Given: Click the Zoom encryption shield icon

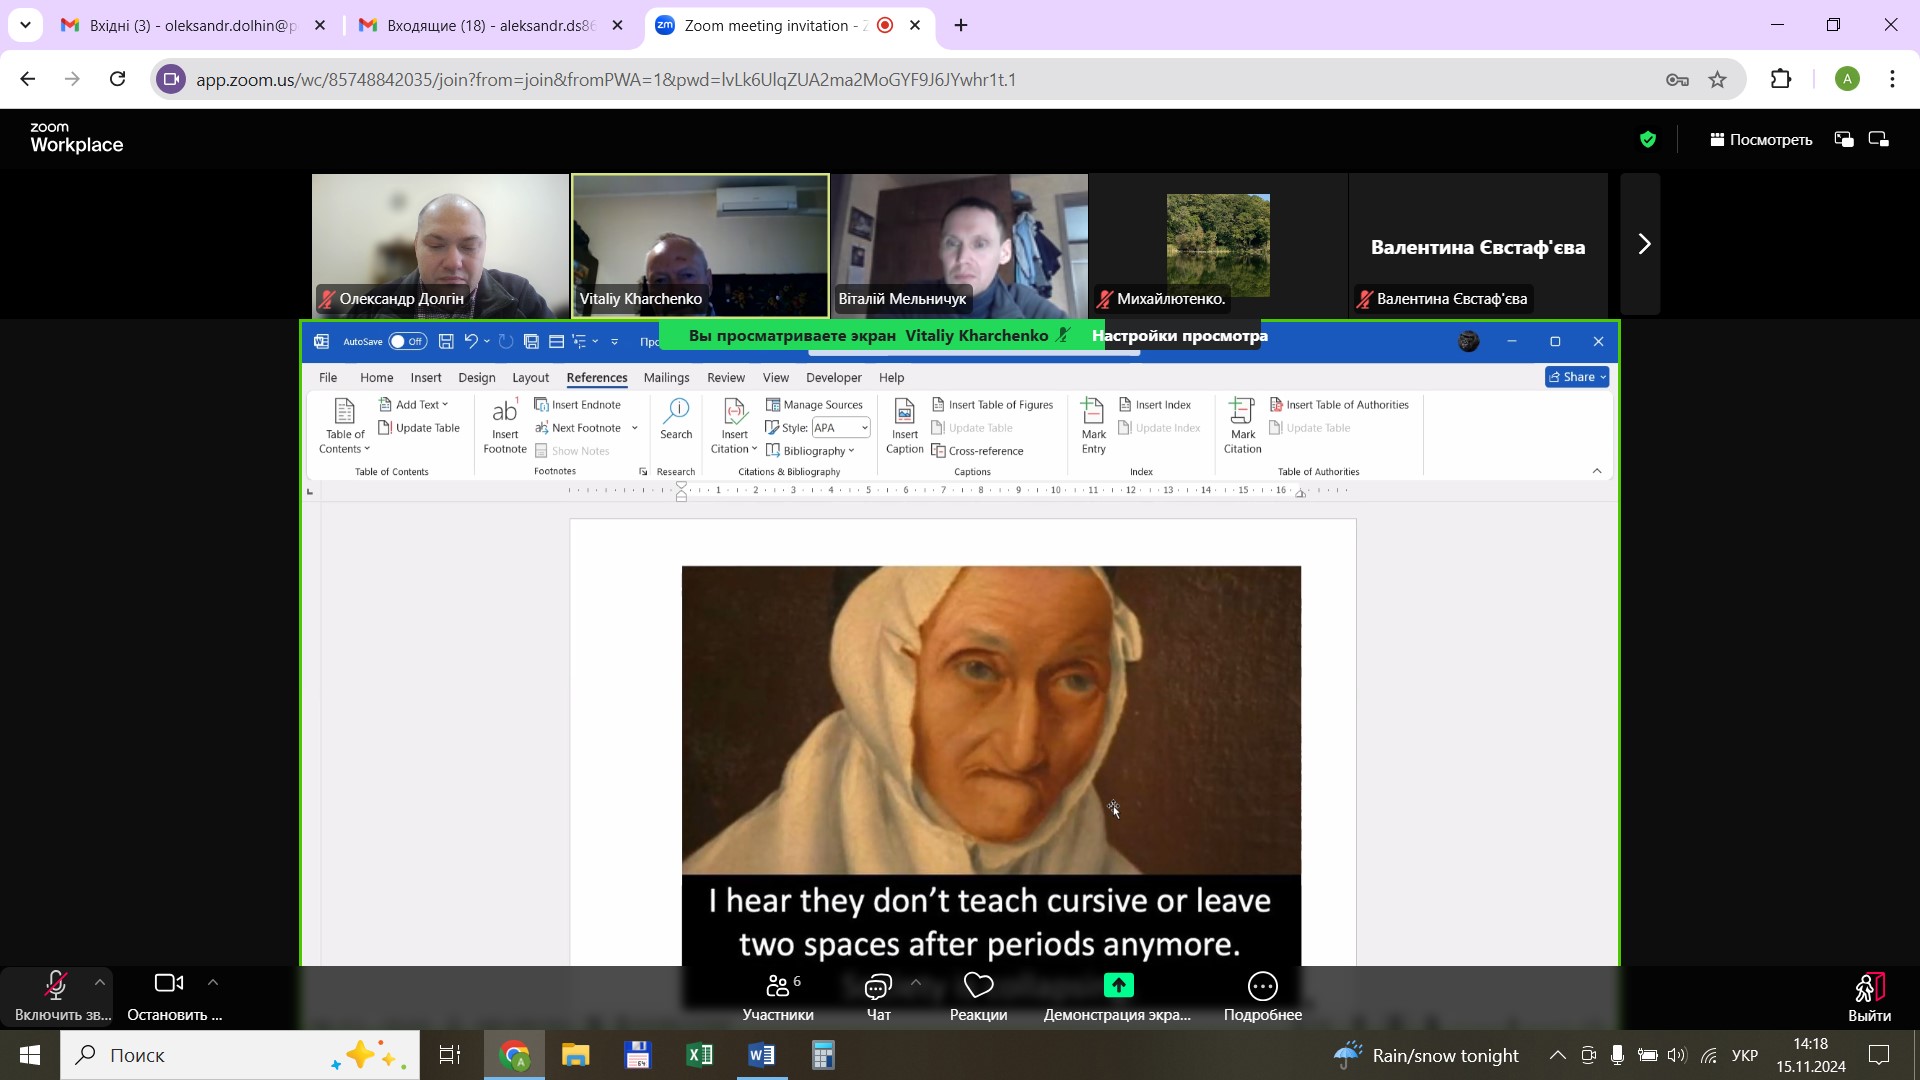Looking at the screenshot, I should click(x=1648, y=140).
